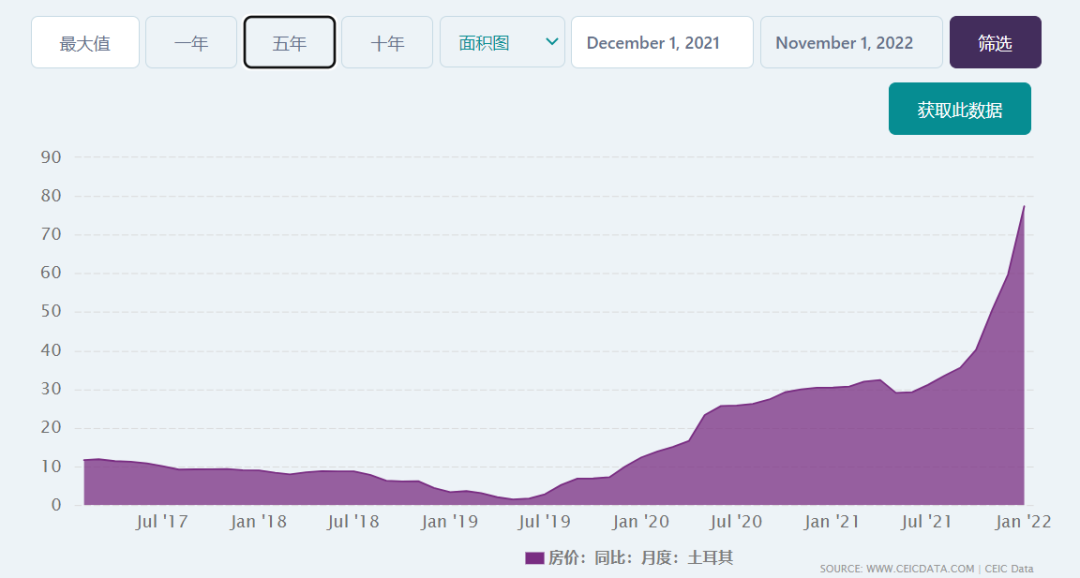Toggle the 房价：同比：月度：土耳其 legend series
This screenshot has height=578, width=1080.
(640, 558)
